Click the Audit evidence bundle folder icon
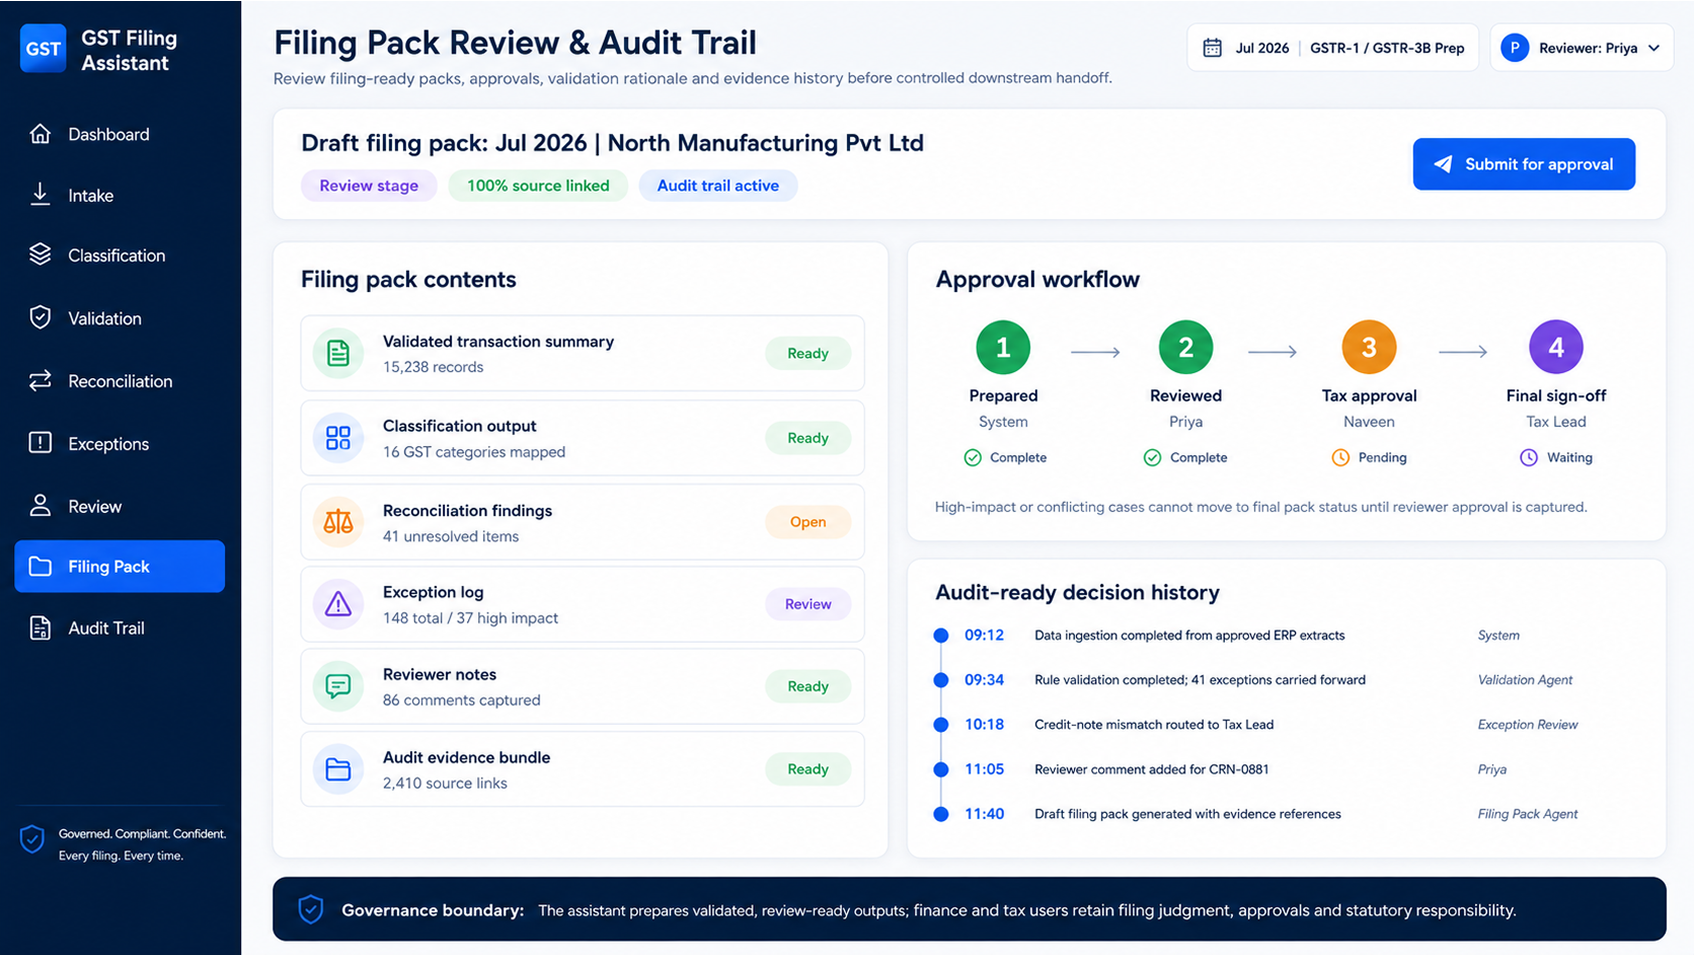Screen dimensions: 1694x956 [338, 769]
